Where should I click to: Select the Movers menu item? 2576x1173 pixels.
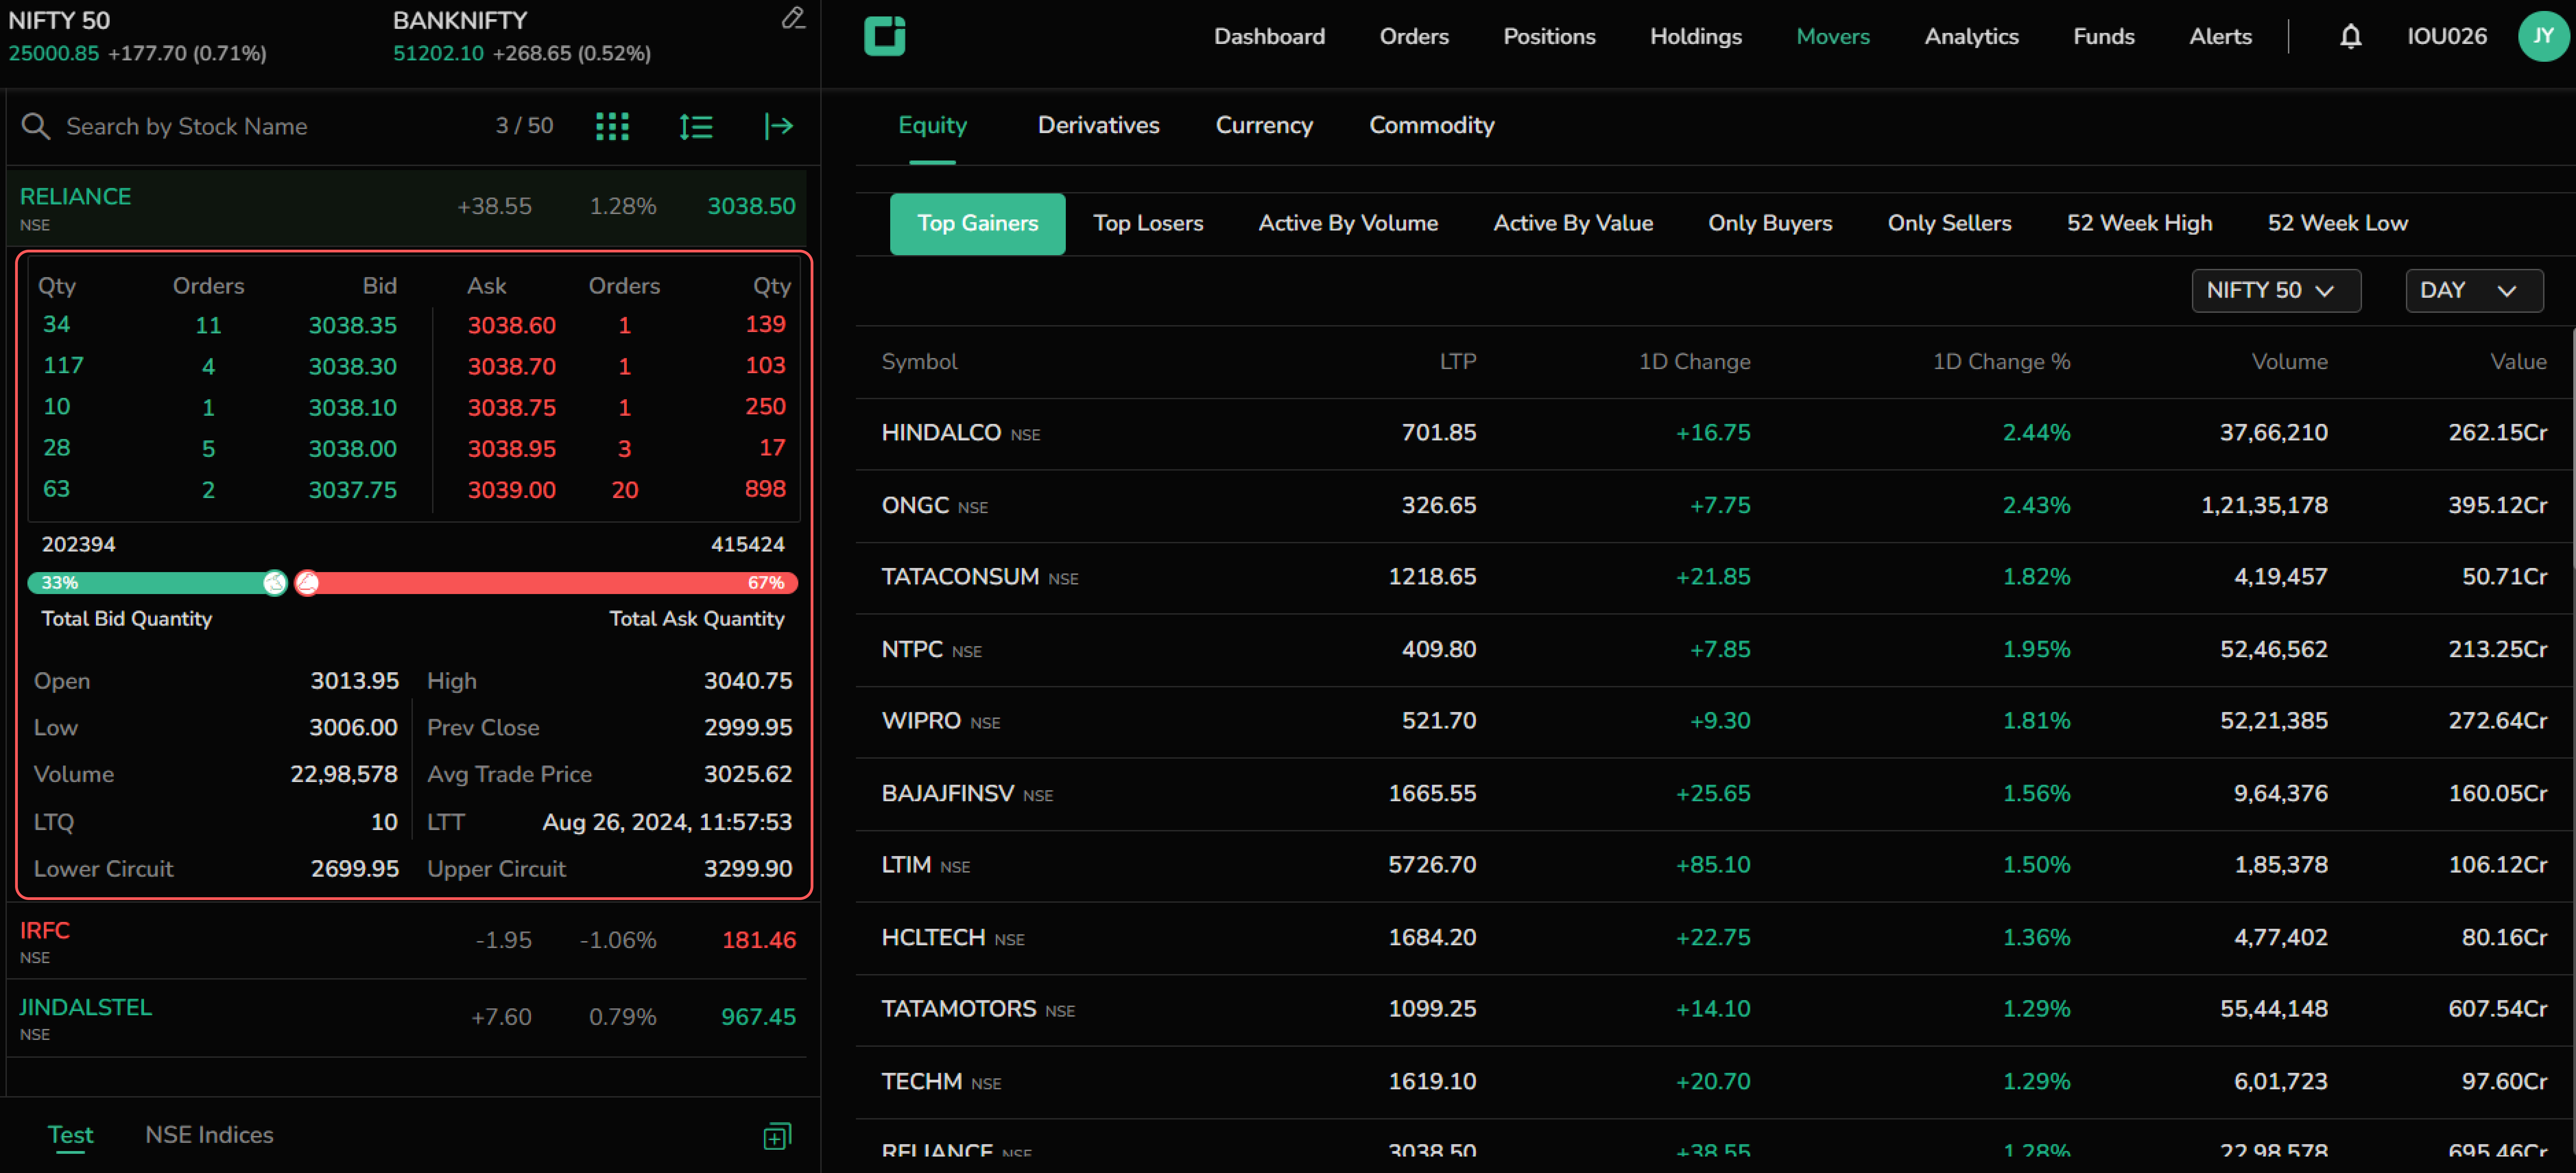(1833, 37)
